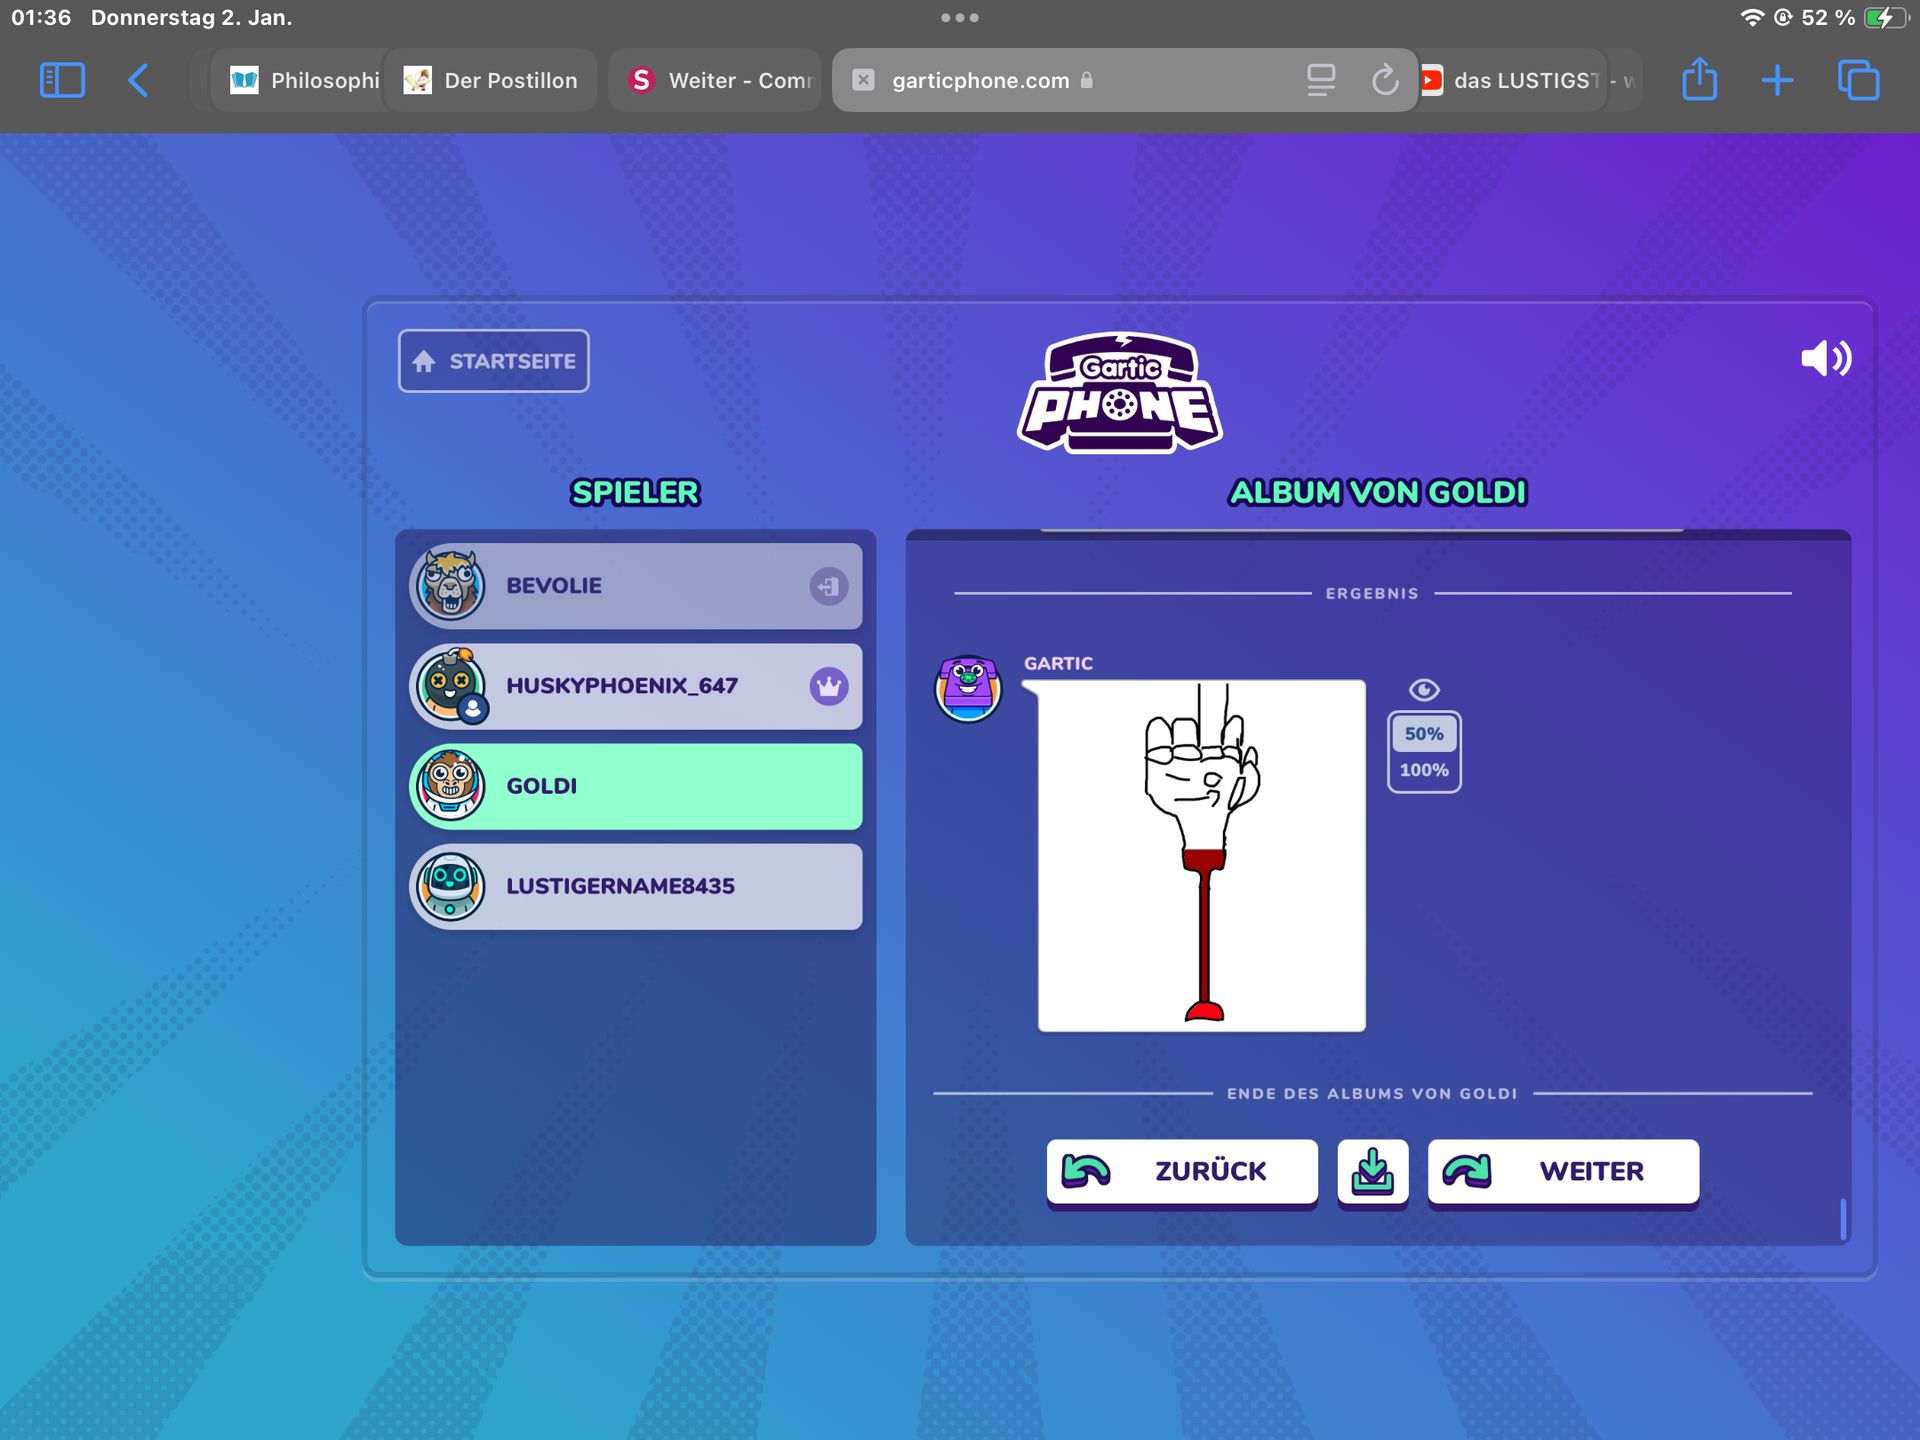
Task: Mute the game sound speaker icon
Action: click(x=1825, y=358)
